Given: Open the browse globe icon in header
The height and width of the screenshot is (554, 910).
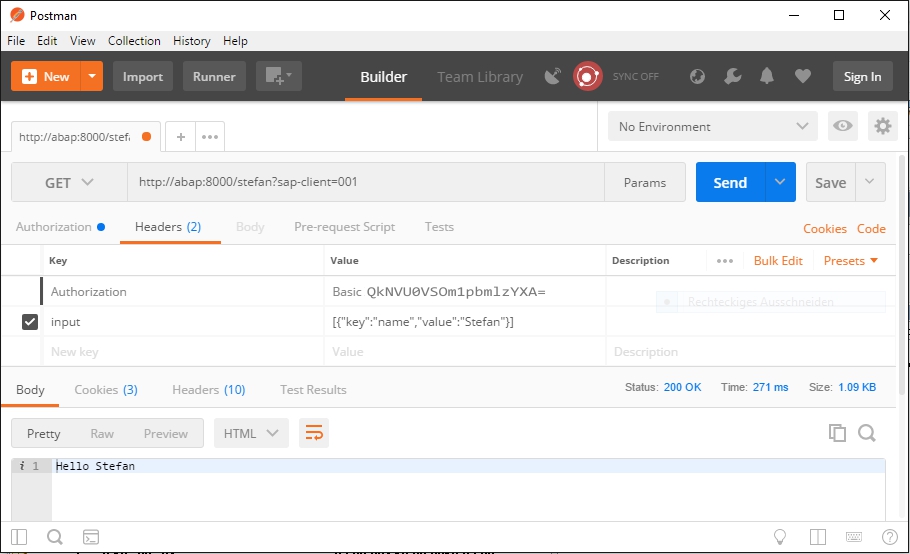Looking at the screenshot, I should click(697, 76).
